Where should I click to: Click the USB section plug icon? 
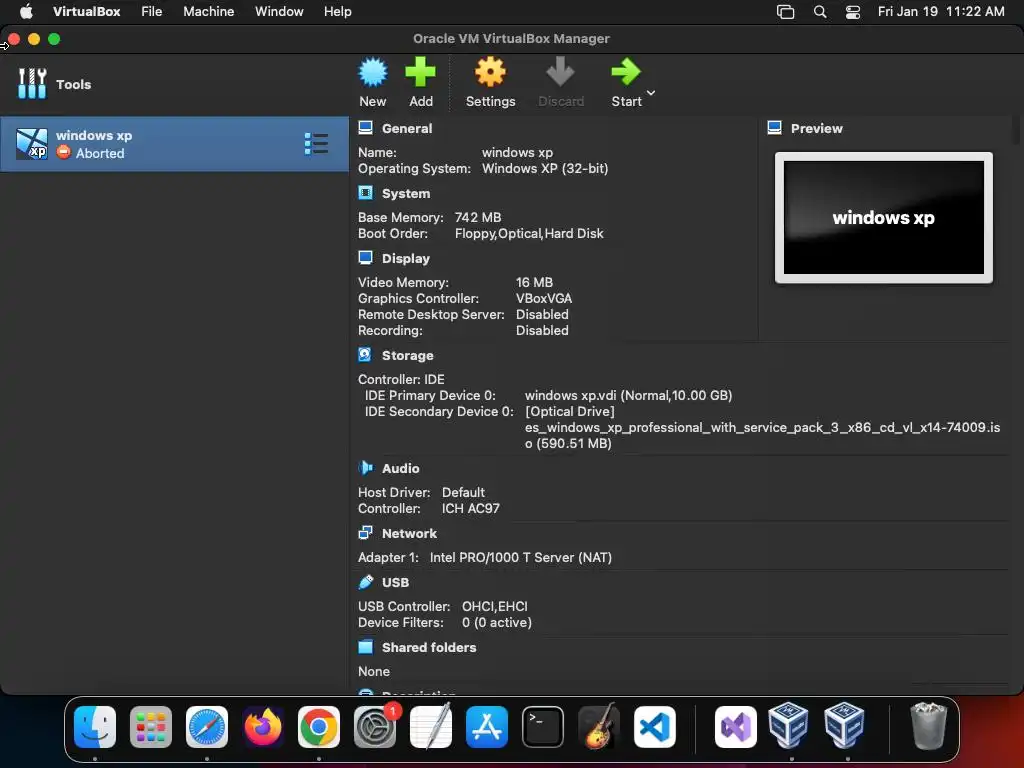366,581
